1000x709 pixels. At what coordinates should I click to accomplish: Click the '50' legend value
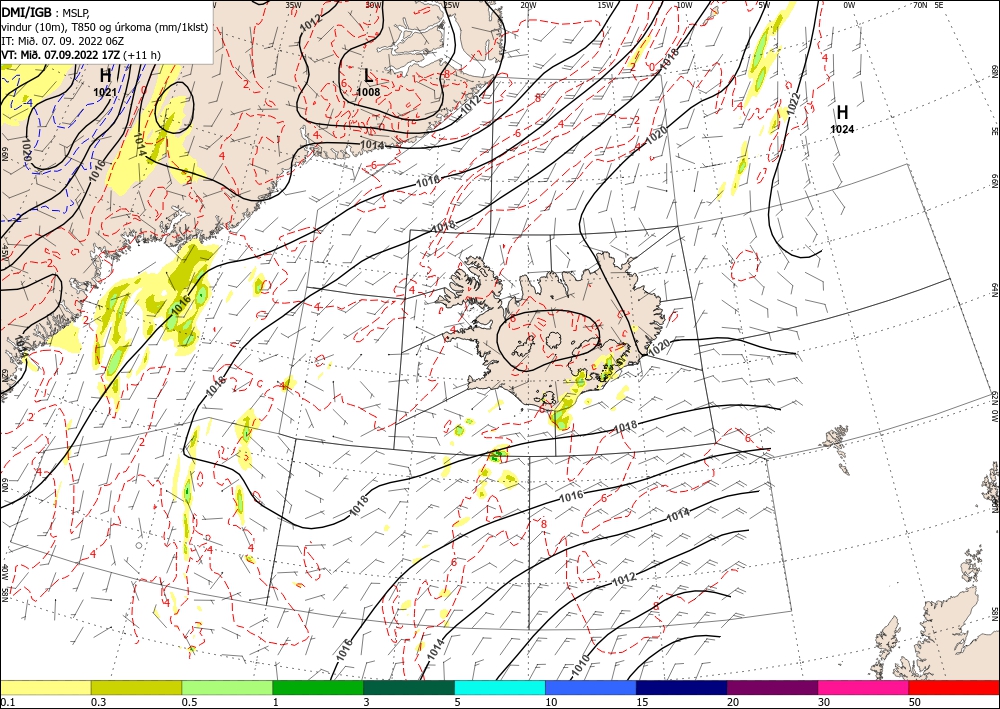(916, 702)
